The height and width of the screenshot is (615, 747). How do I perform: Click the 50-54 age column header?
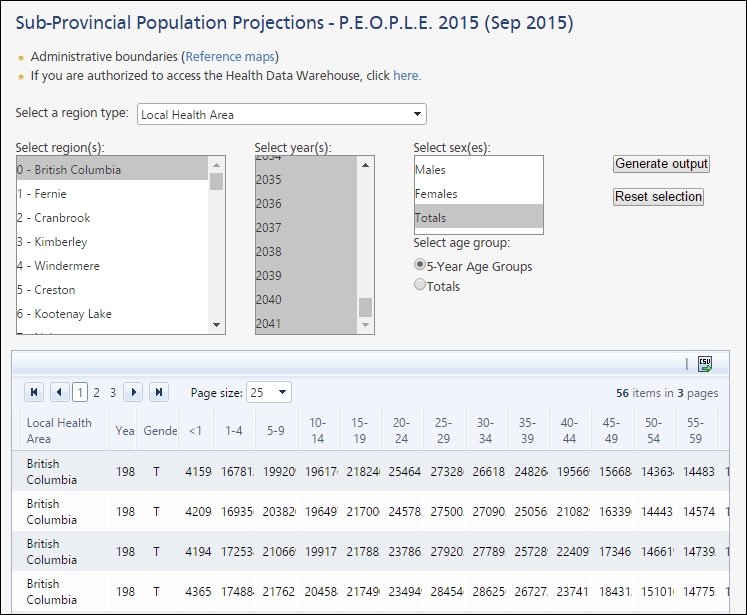point(653,430)
